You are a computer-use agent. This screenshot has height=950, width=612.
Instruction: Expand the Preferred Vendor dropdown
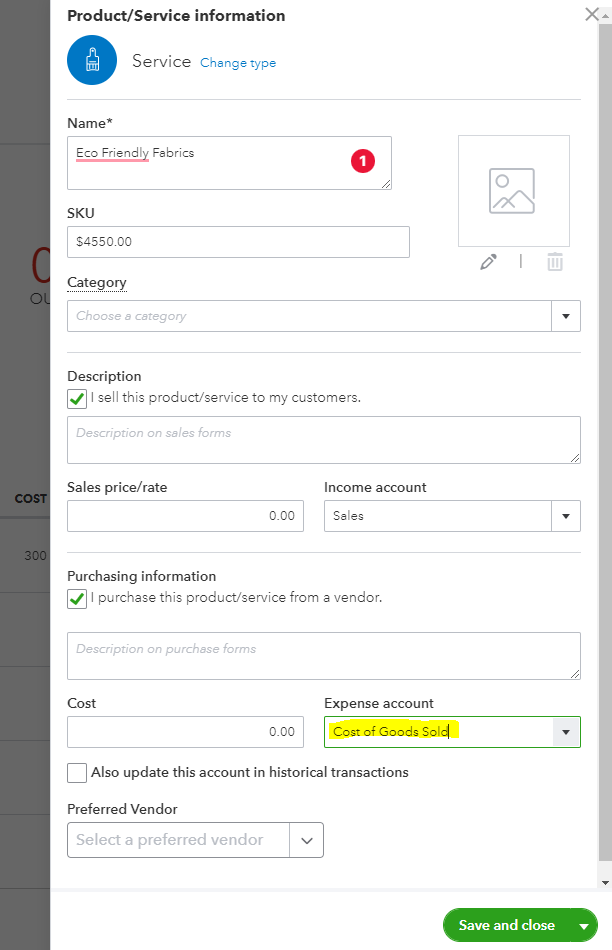(307, 840)
